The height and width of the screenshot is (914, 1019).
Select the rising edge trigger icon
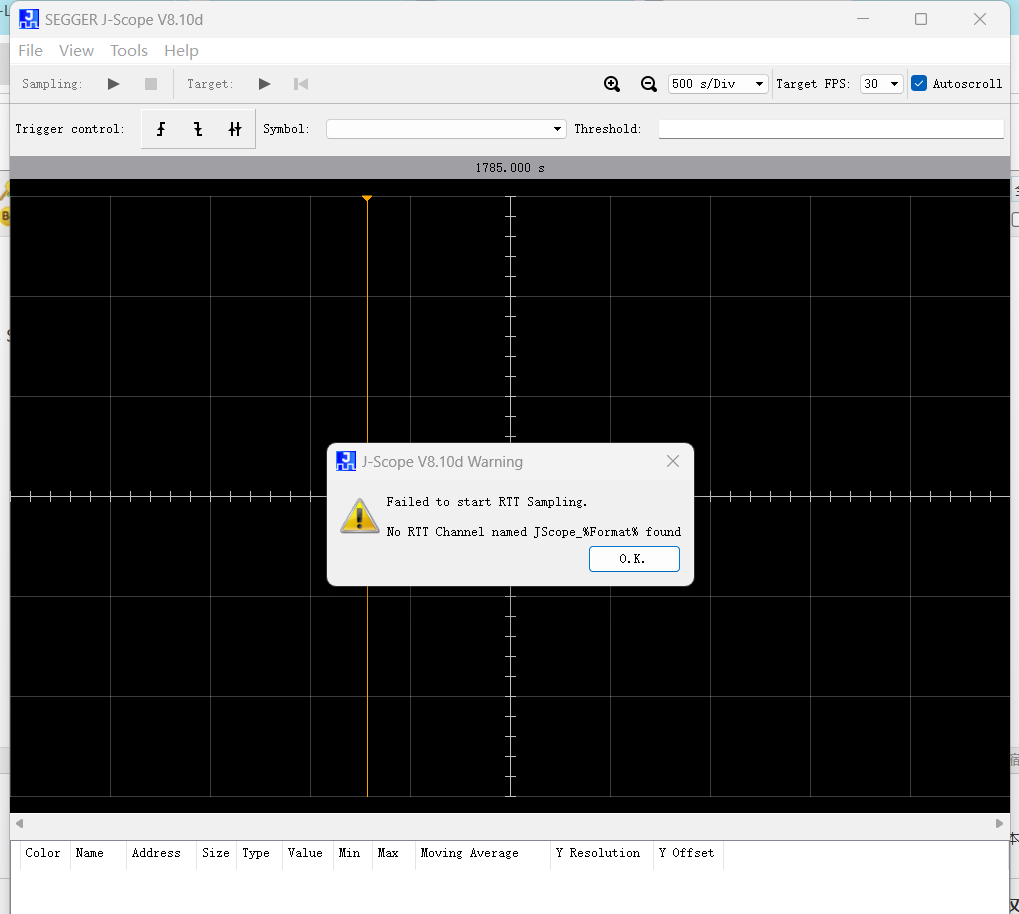pyautogui.click(x=161, y=129)
